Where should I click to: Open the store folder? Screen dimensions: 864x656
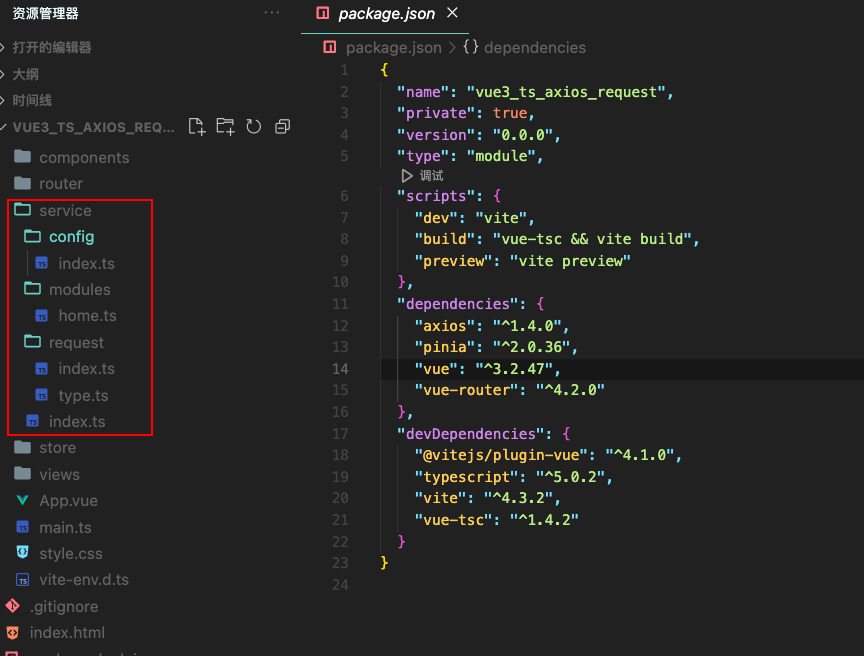pyautogui.click(x=57, y=448)
